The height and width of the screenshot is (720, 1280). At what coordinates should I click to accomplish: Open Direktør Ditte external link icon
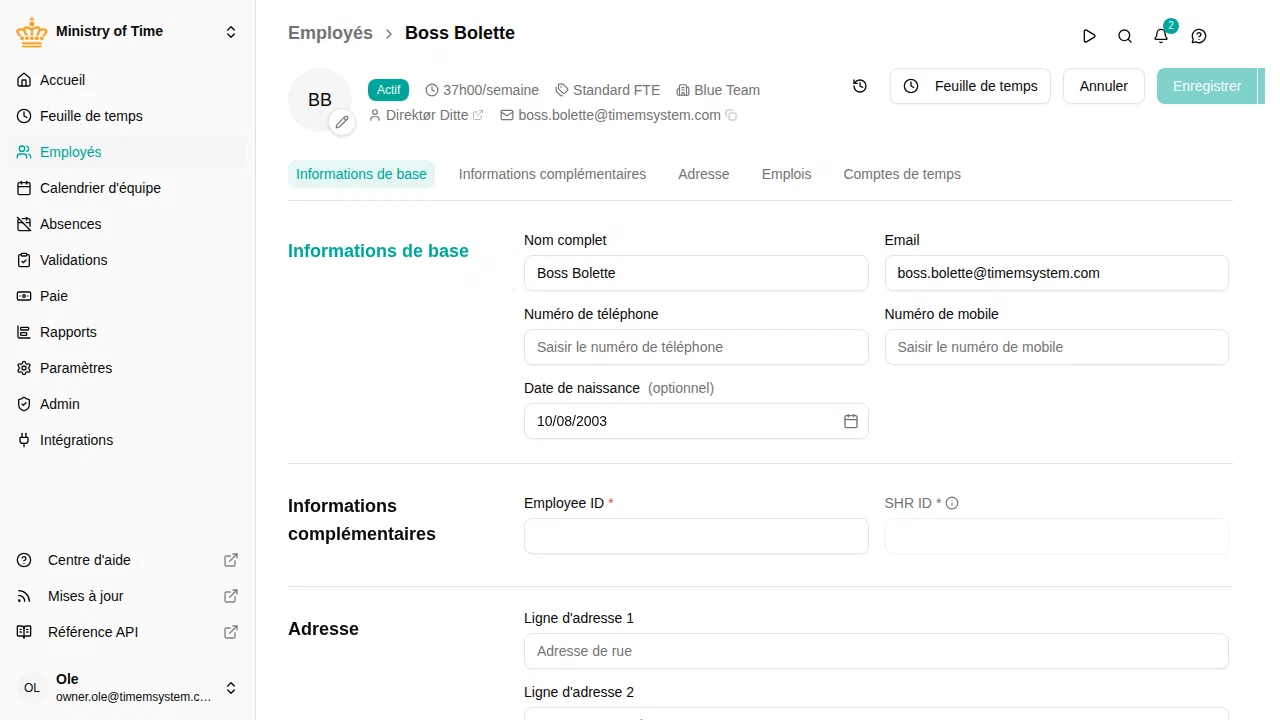click(478, 116)
